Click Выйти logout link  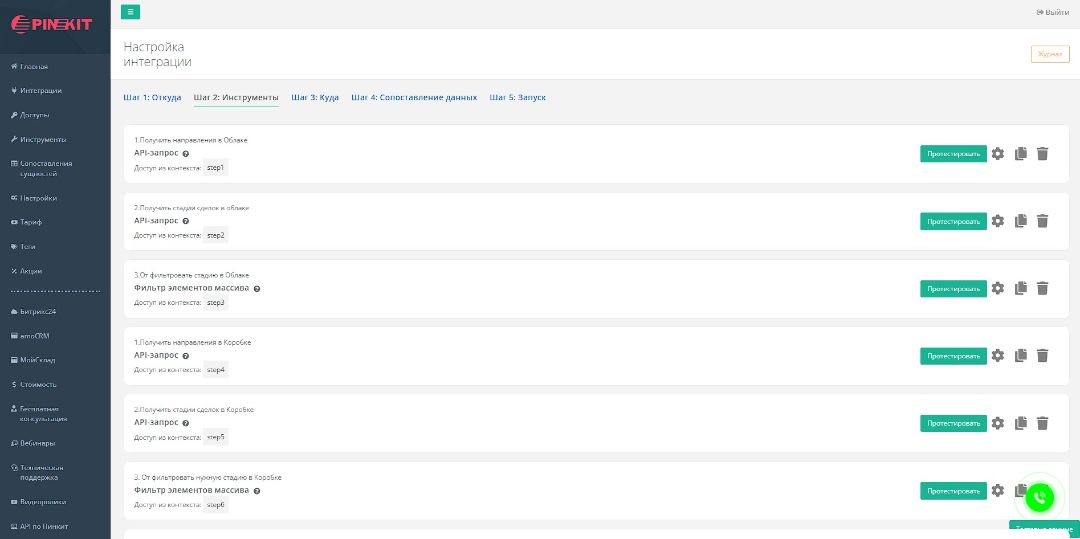coord(1053,12)
